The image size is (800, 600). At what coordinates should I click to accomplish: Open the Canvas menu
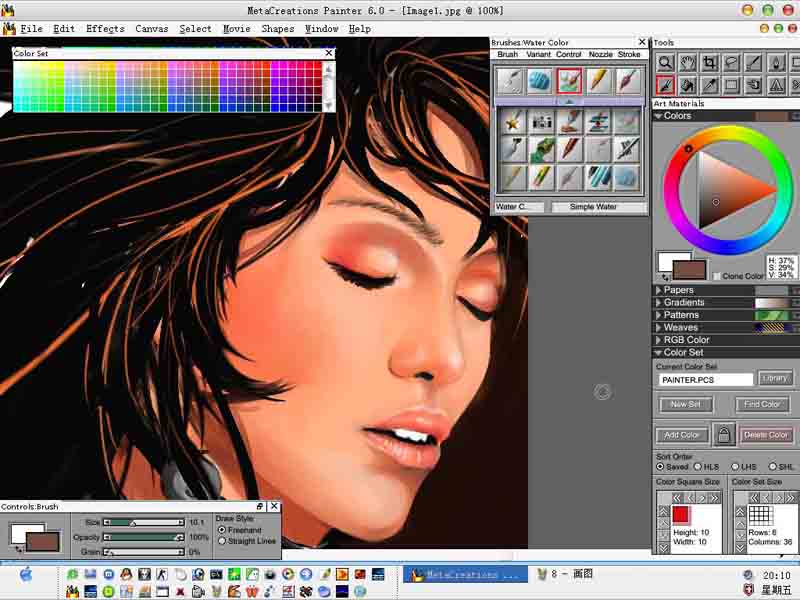[x=152, y=29]
